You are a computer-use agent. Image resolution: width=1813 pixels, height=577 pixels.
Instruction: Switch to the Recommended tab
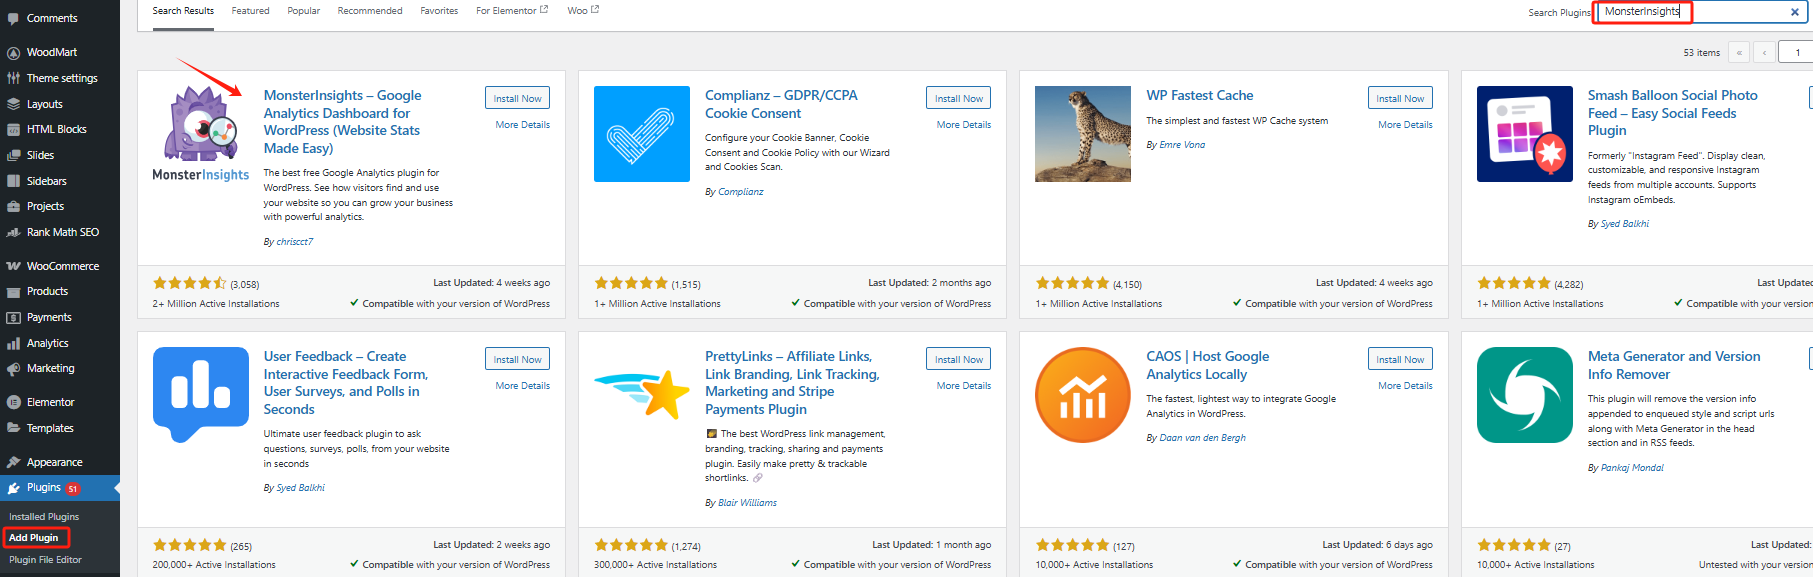pos(370,11)
